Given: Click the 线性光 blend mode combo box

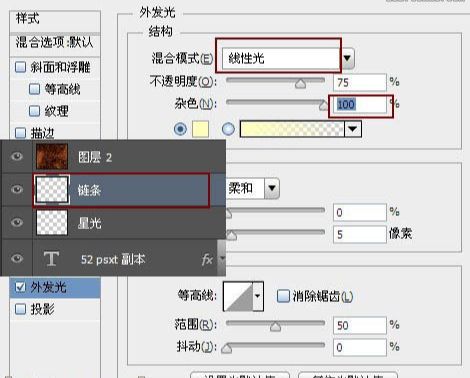Looking at the screenshot, I should pyautogui.click(x=280, y=59).
